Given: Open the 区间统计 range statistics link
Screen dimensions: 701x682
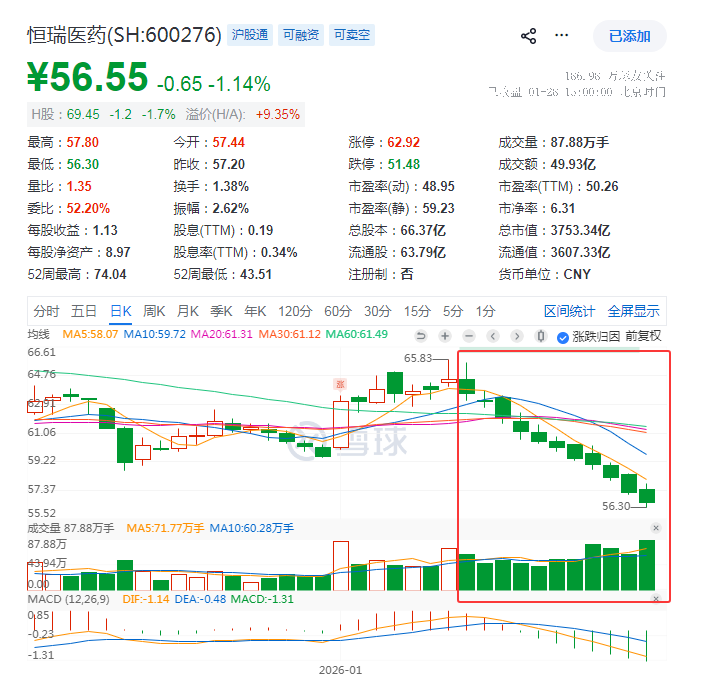Looking at the screenshot, I should click(569, 311).
